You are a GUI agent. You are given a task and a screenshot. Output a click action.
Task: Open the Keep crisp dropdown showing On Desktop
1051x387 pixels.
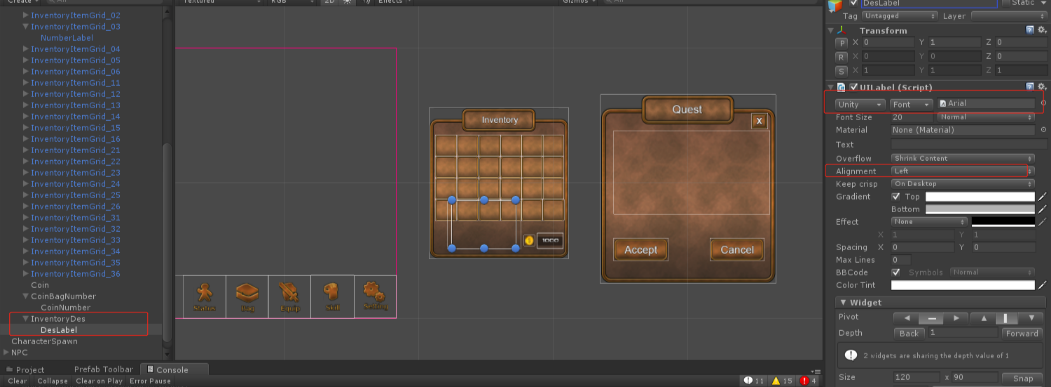pos(963,184)
